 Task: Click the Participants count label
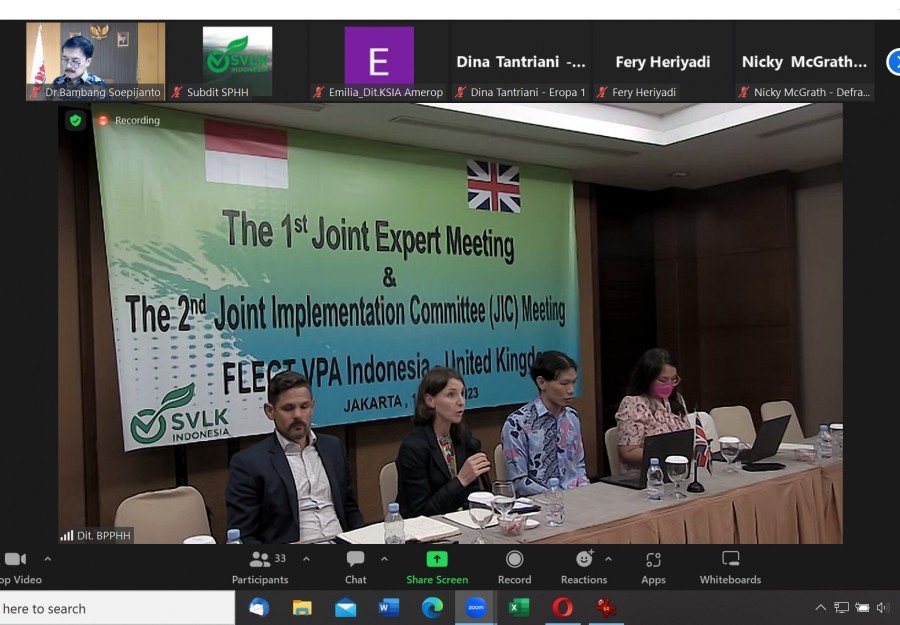(x=280, y=558)
